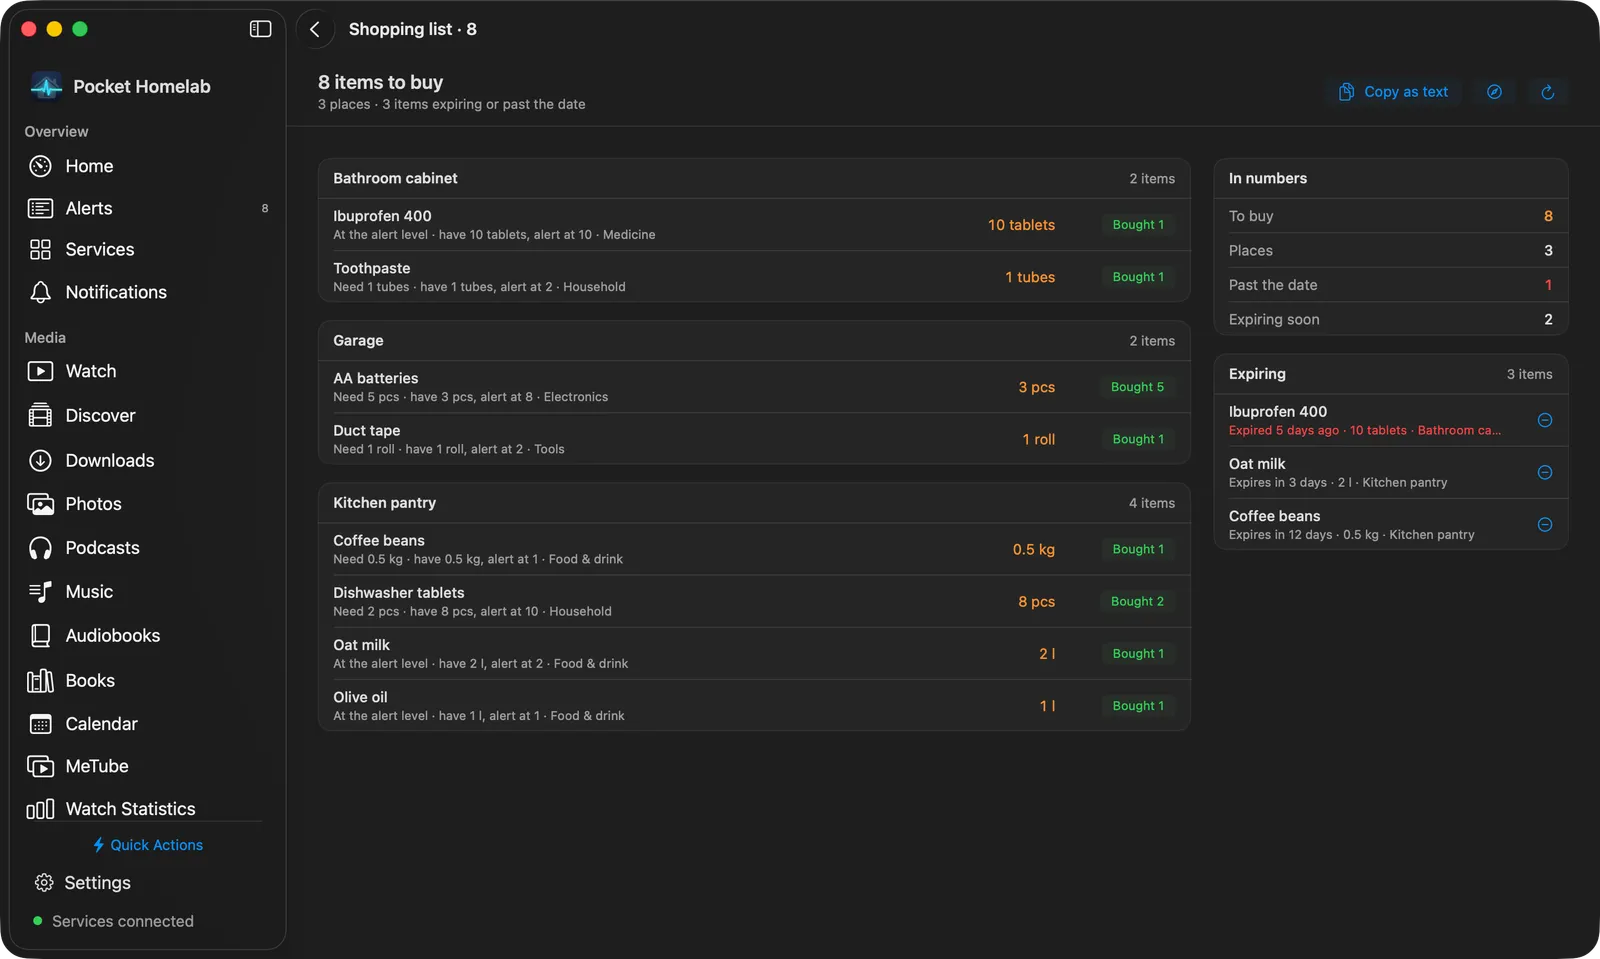Open the Discover section
The width and height of the screenshot is (1600, 959).
[x=146, y=415]
